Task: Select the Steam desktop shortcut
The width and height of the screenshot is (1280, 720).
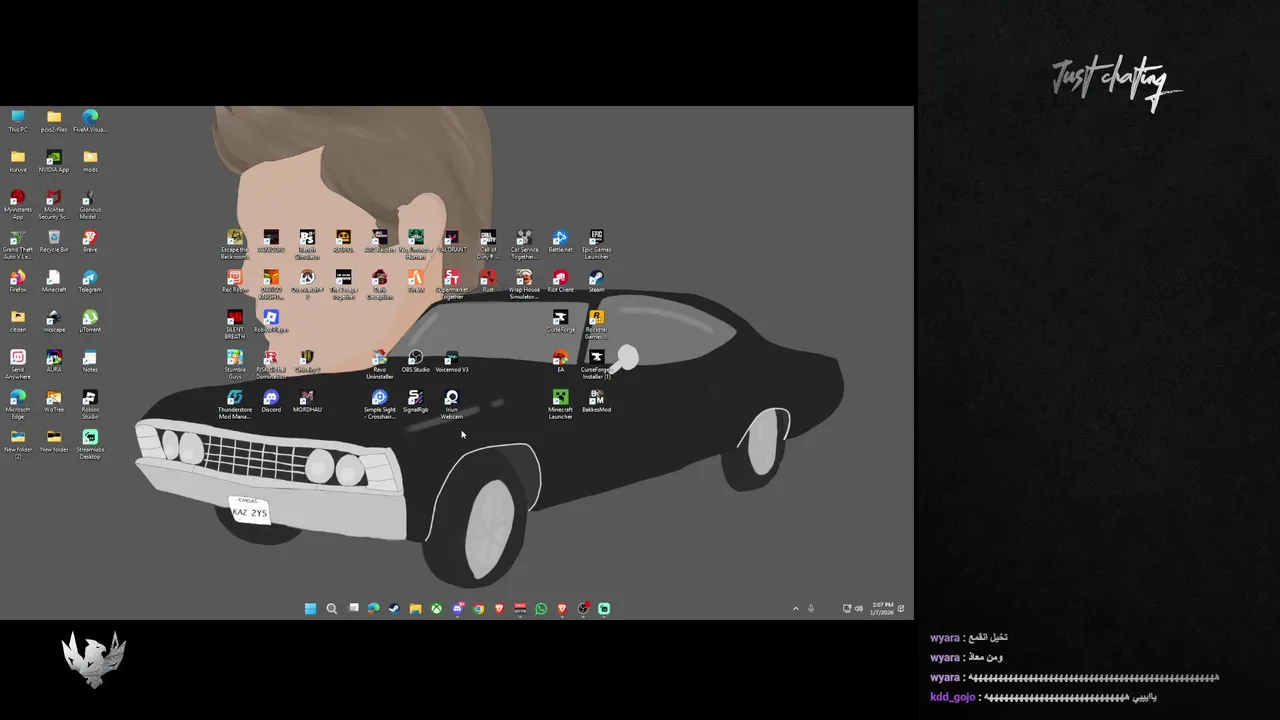Action: click(x=596, y=281)
